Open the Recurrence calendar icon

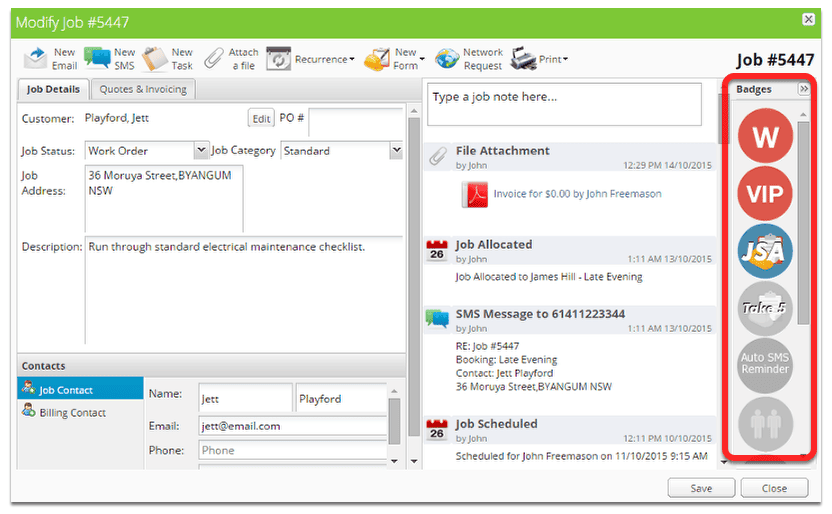click(x=279, y=59)
